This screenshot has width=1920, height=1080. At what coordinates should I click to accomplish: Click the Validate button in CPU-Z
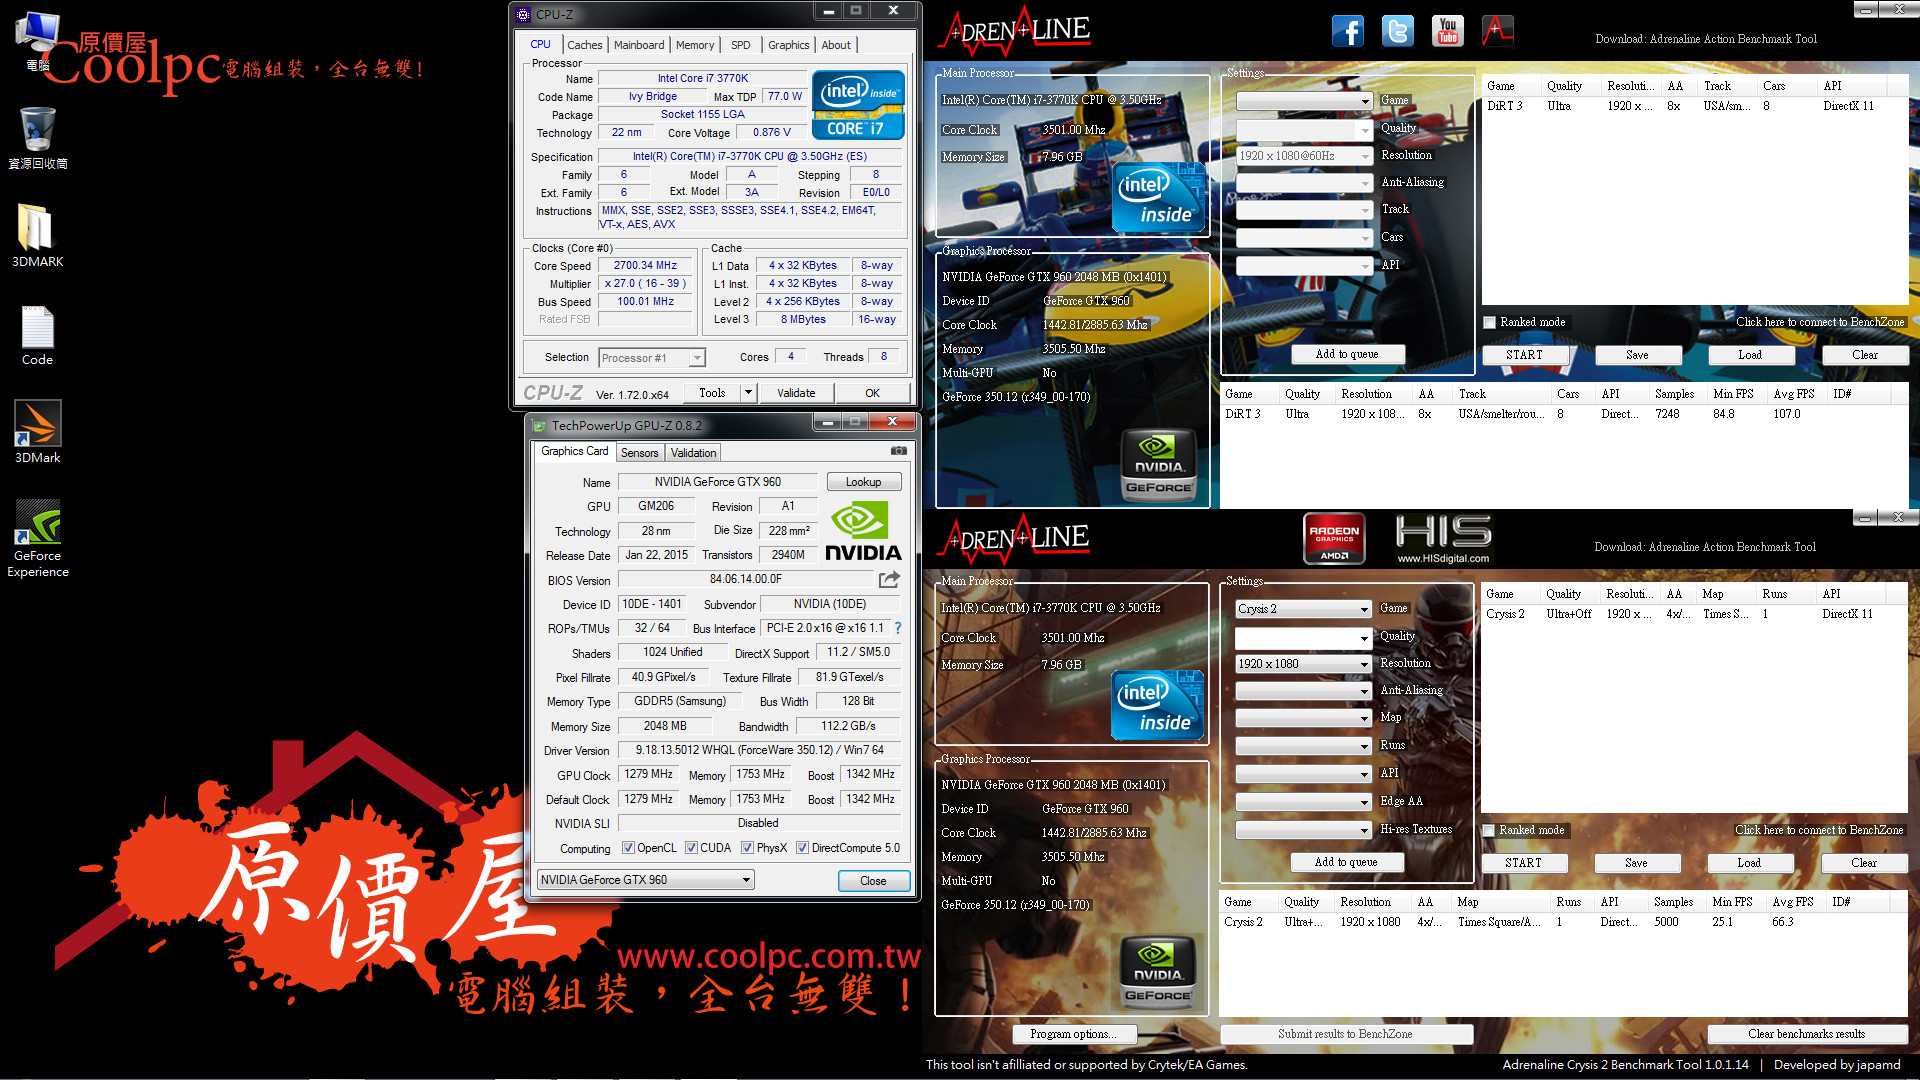(x=796, y=393)
